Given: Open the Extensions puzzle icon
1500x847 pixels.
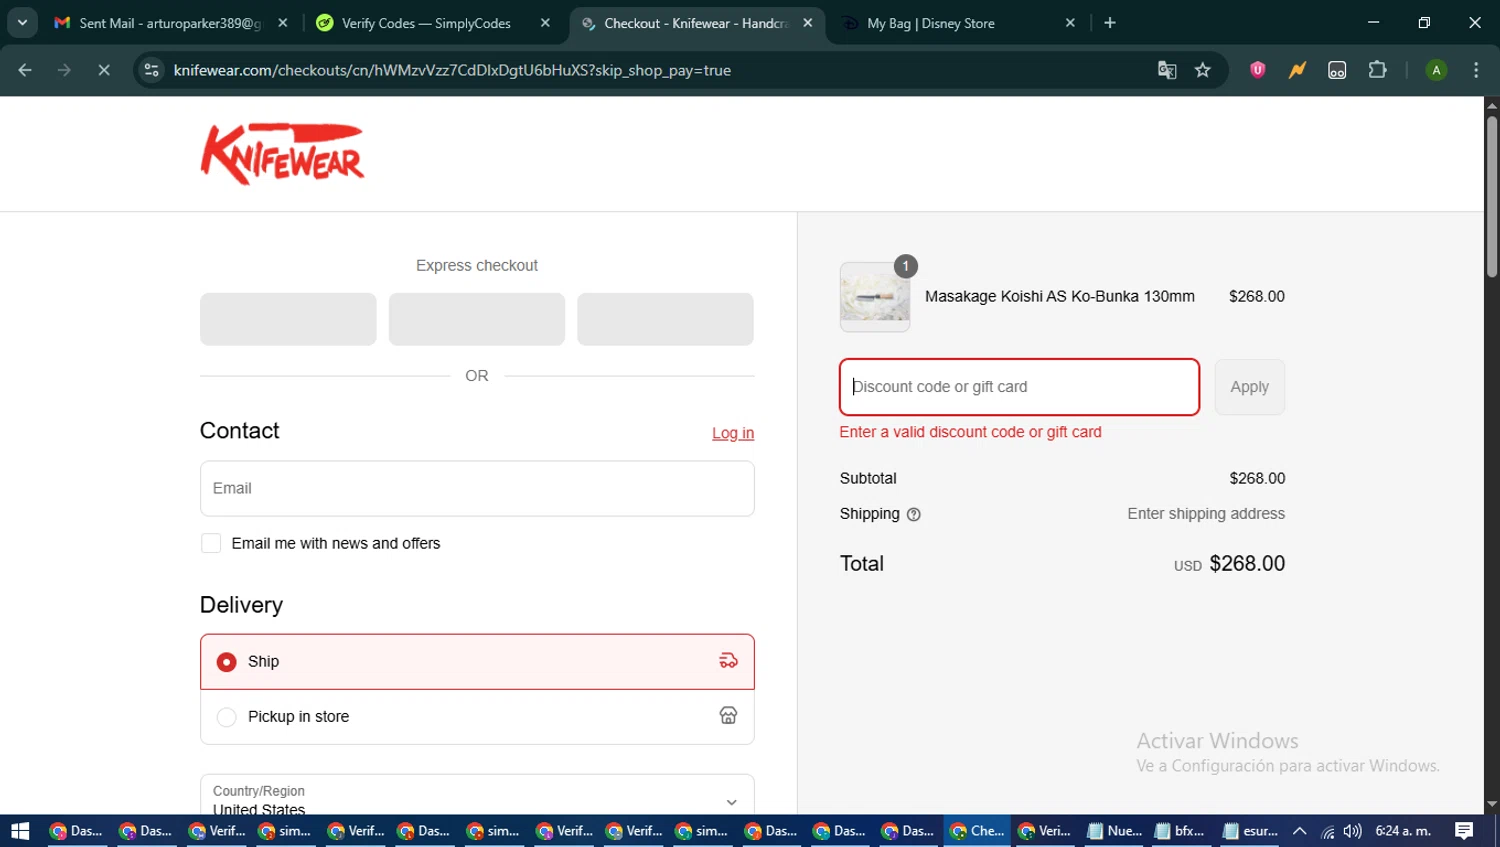Looking at the screenshot, I should point(1377,70).
